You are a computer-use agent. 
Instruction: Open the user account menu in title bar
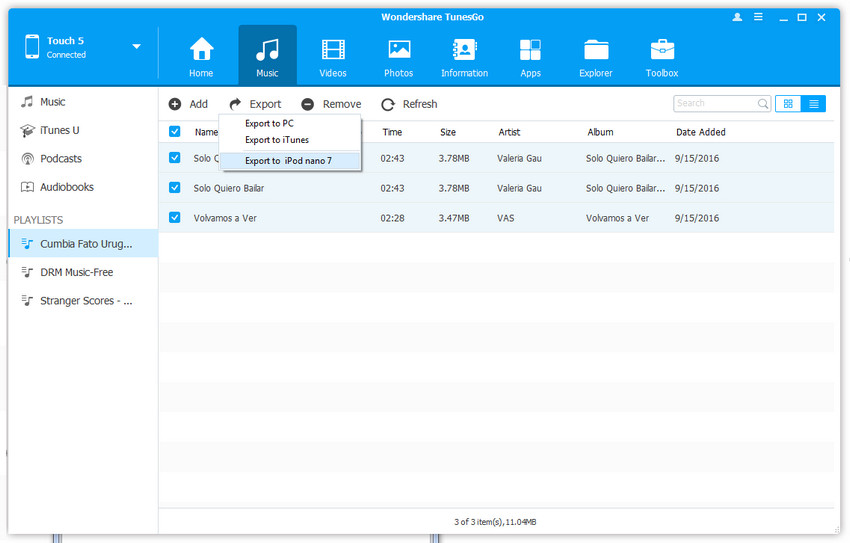click(x=738, y=17)
